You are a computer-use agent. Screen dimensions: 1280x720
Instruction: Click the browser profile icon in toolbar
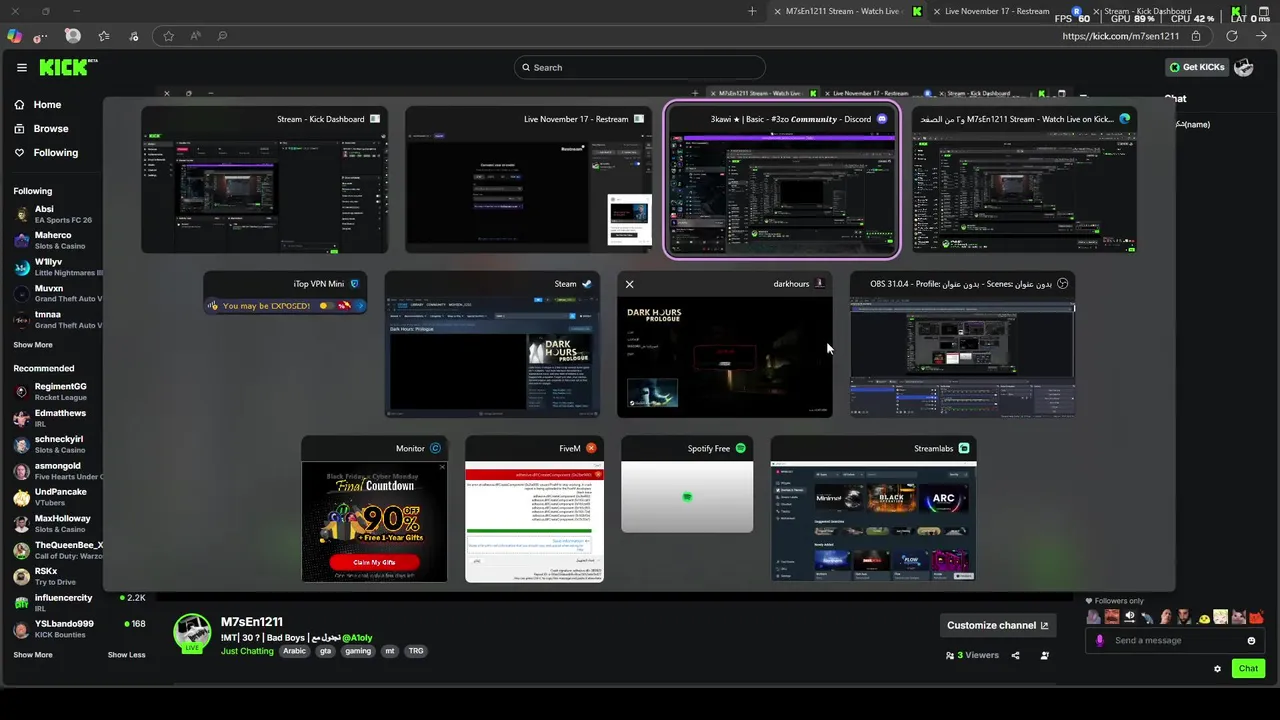[73, 35]
